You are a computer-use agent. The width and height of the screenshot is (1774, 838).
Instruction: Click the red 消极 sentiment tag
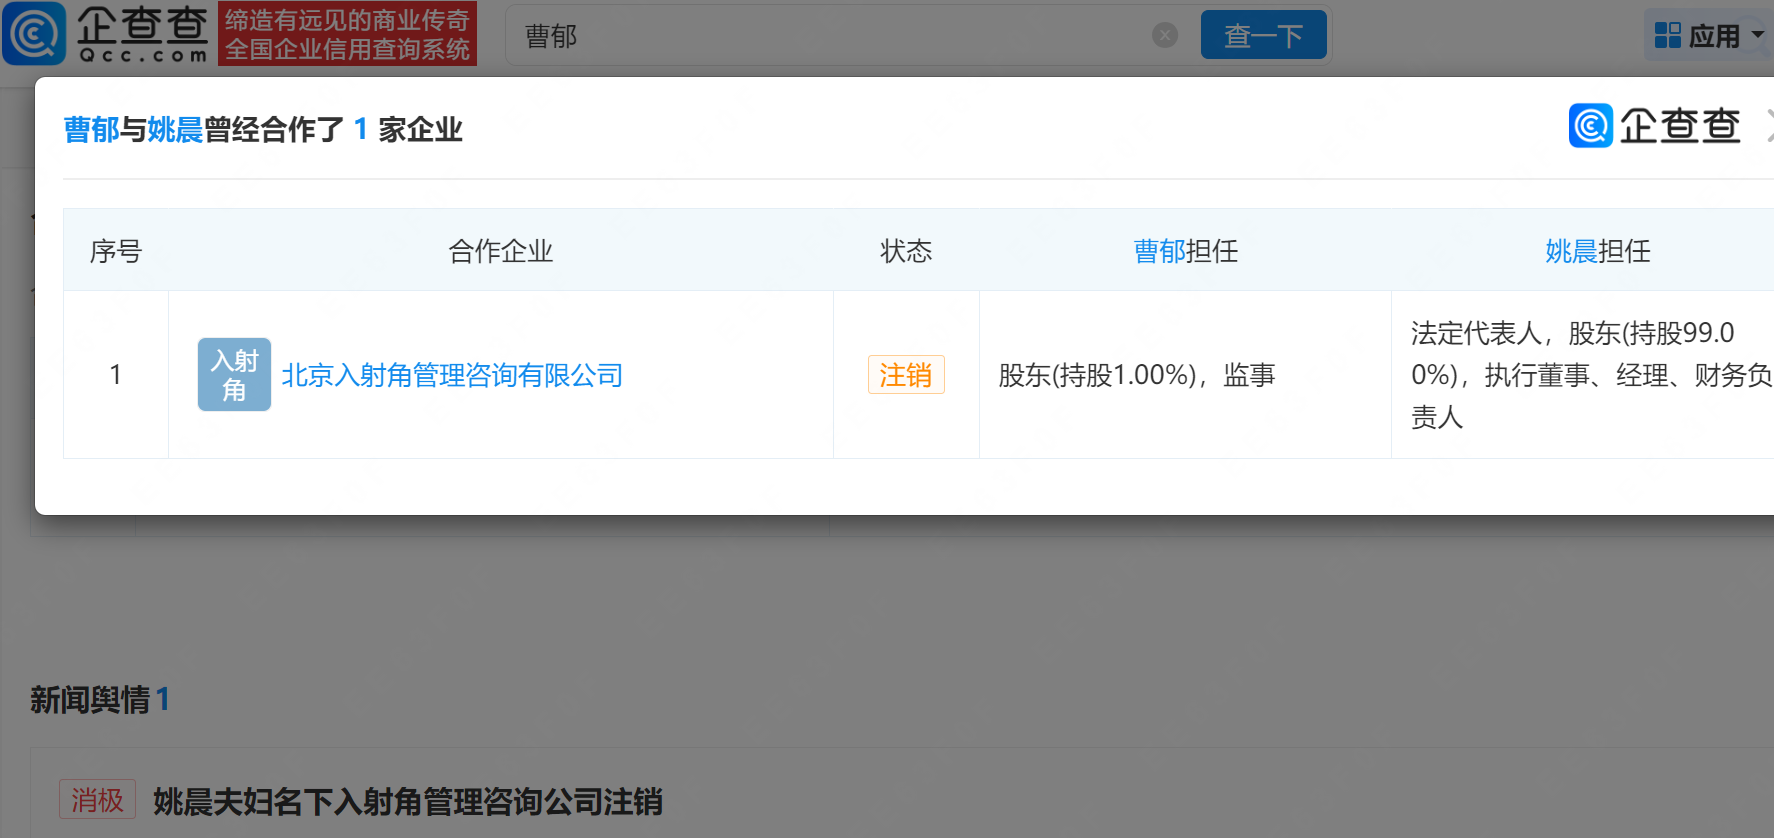click(x=97, y=800)
